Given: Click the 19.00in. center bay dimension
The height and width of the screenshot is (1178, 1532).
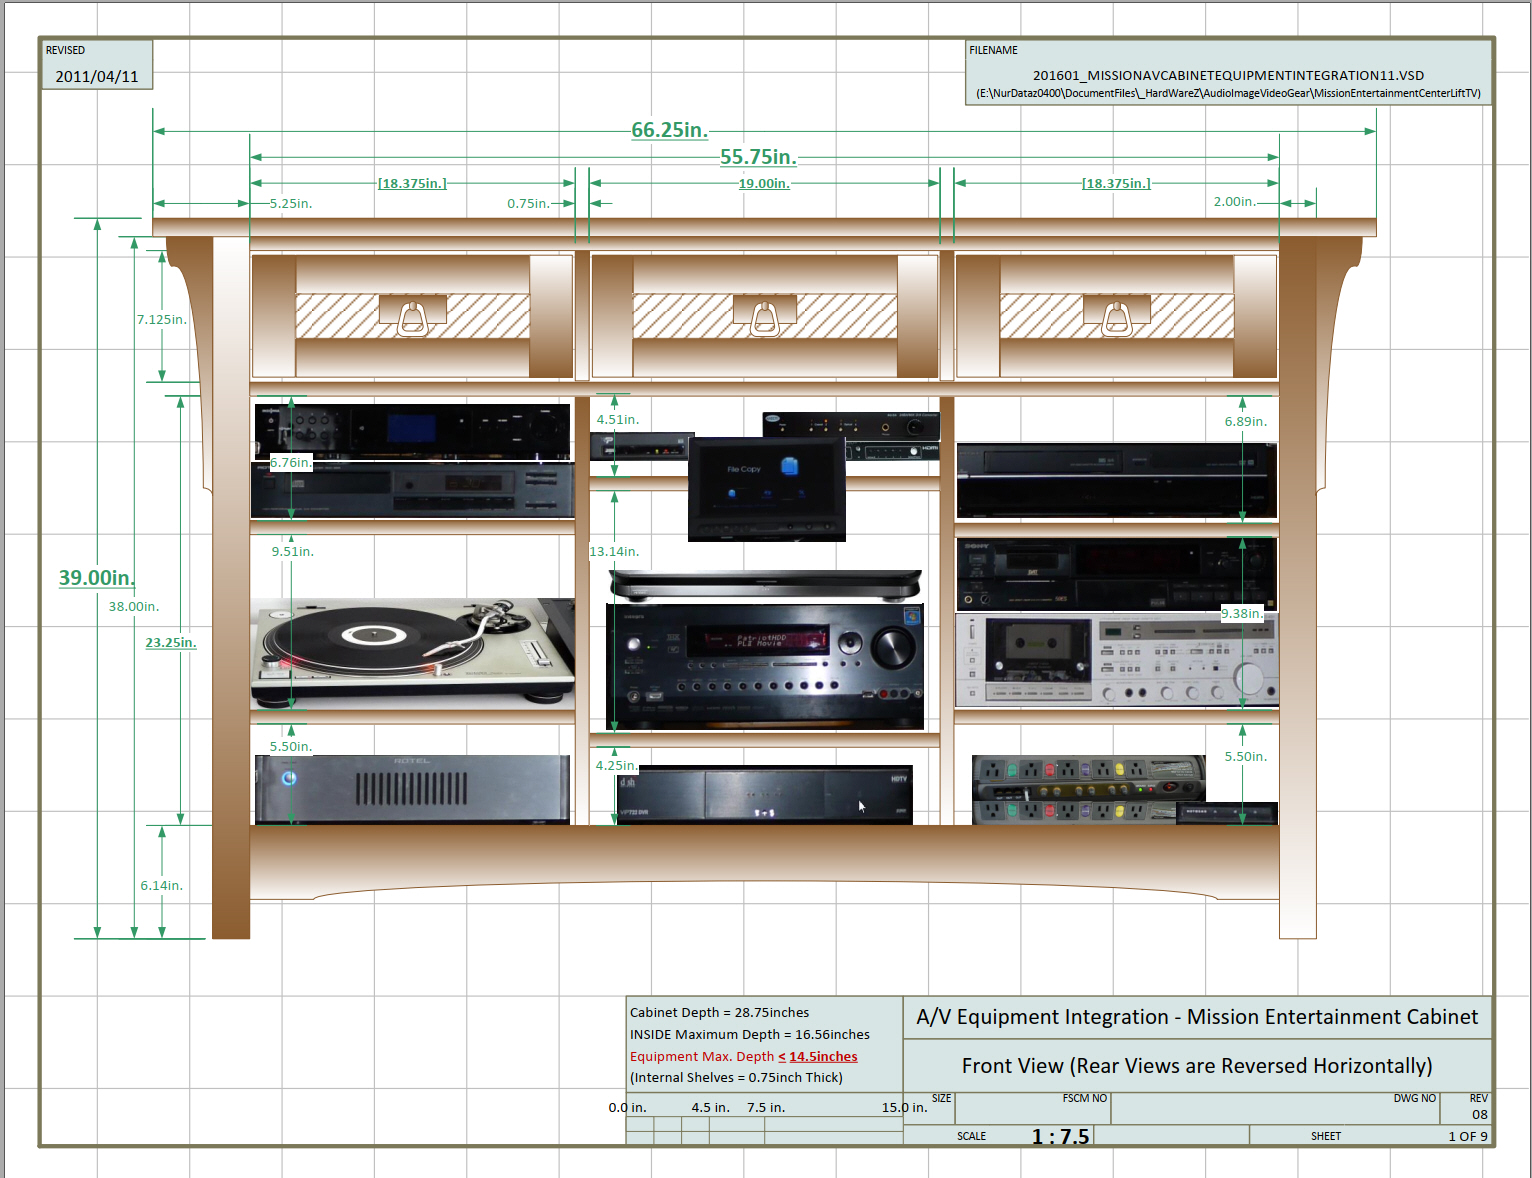Looking at the screenshot, I should (764, 183).
